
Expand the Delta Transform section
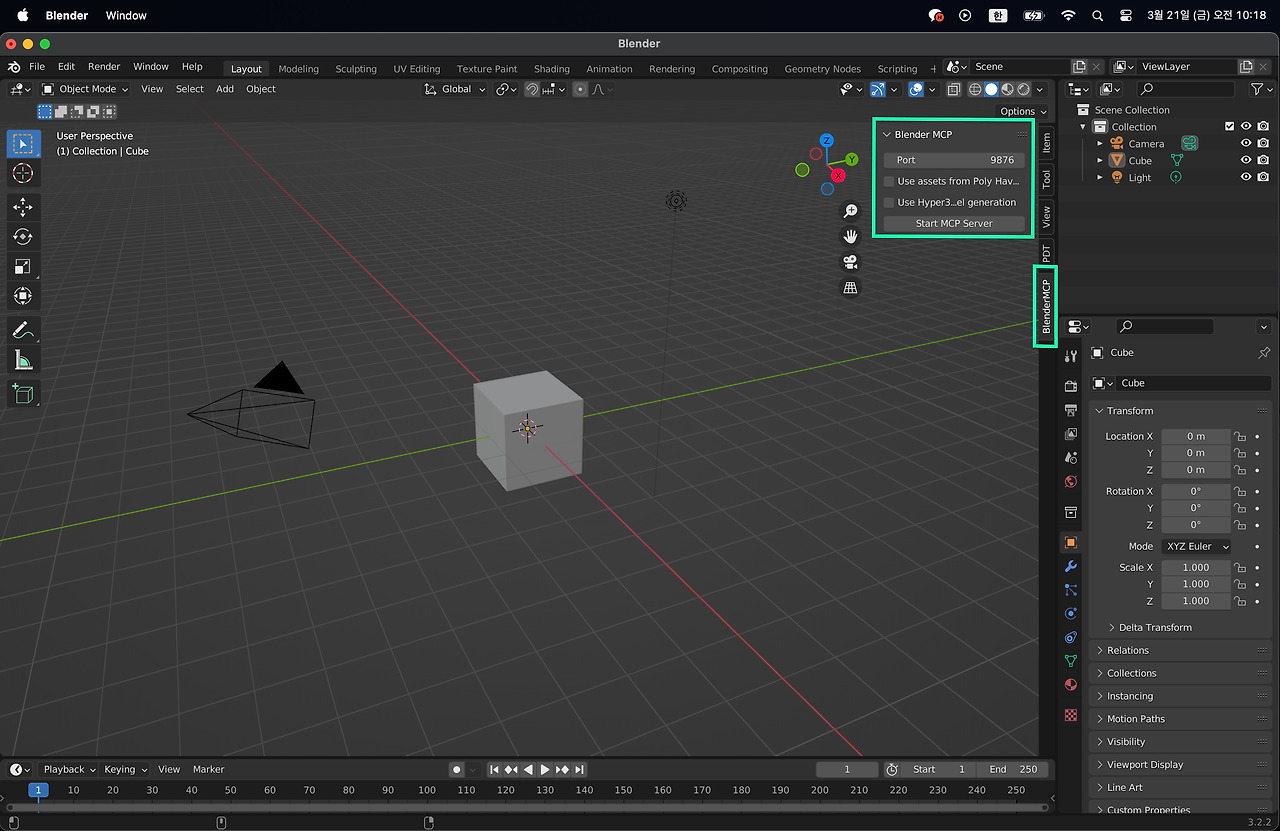click(x=1154, y=627)
